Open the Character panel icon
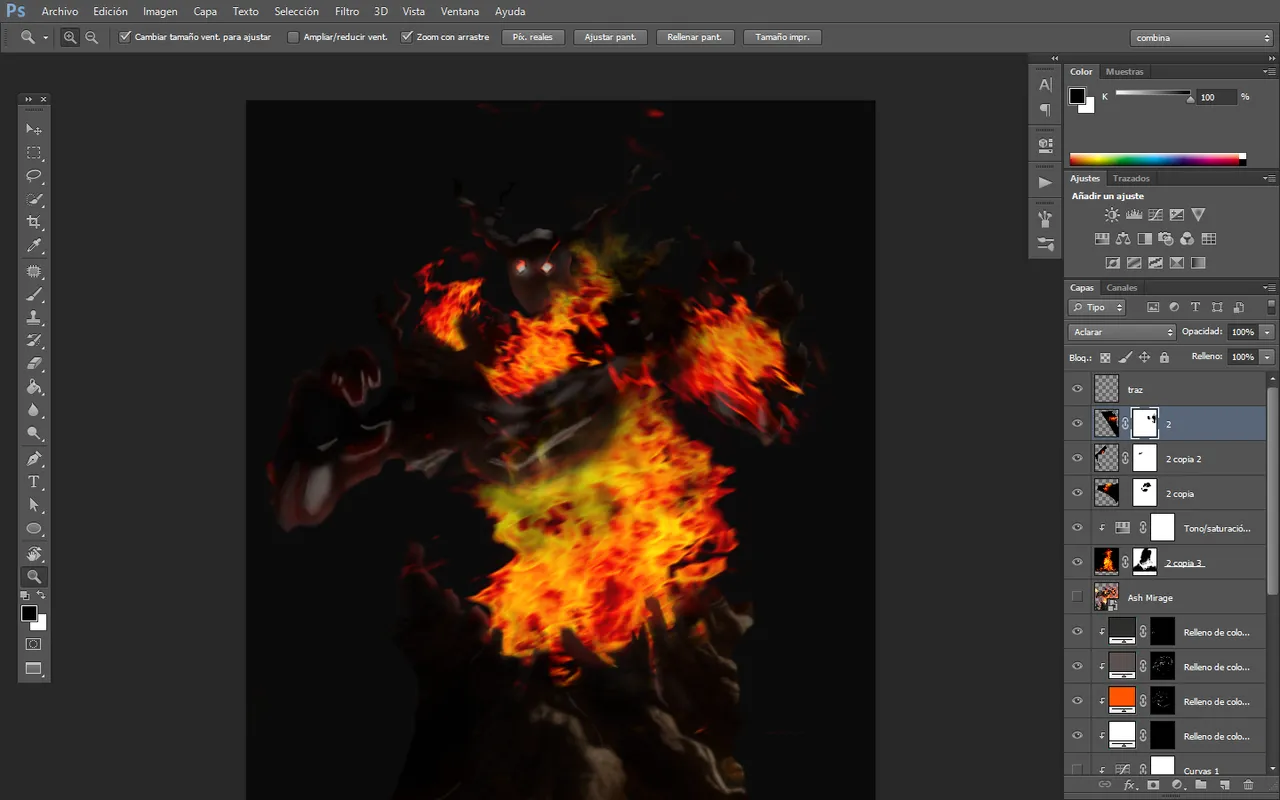Screen dimensions: 1280x800 pos(1045,85)
